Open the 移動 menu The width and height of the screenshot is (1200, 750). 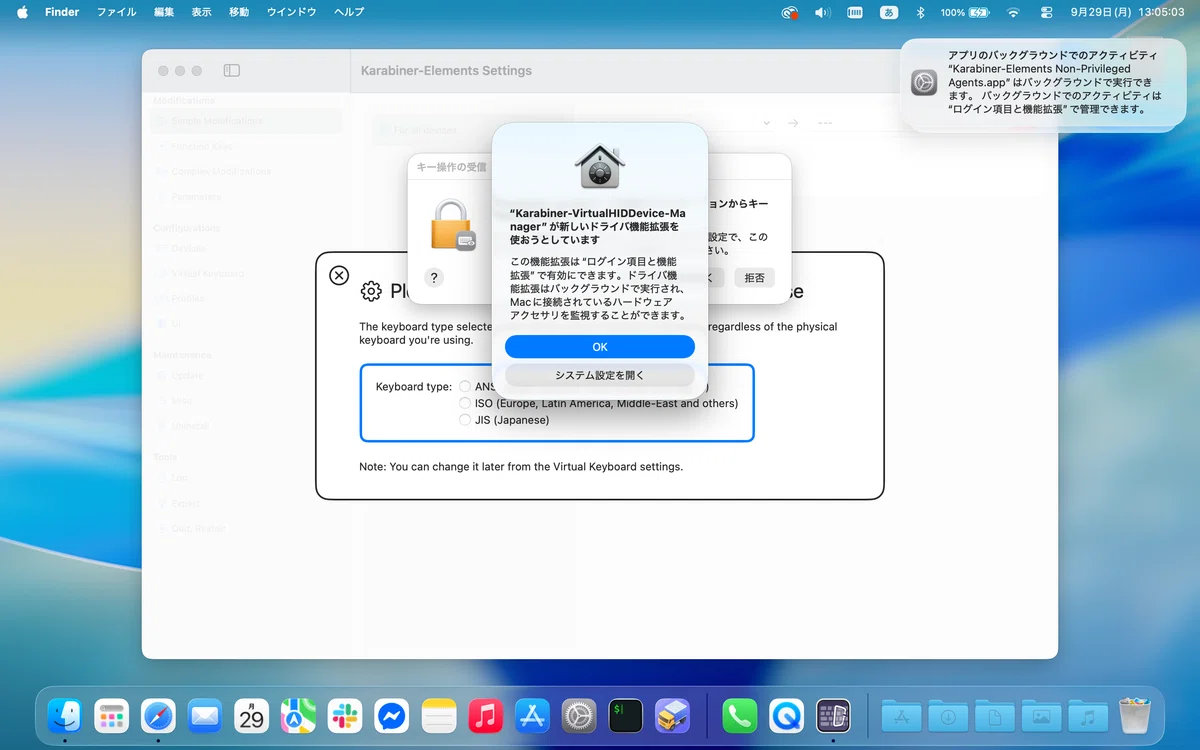pos(239,12)
